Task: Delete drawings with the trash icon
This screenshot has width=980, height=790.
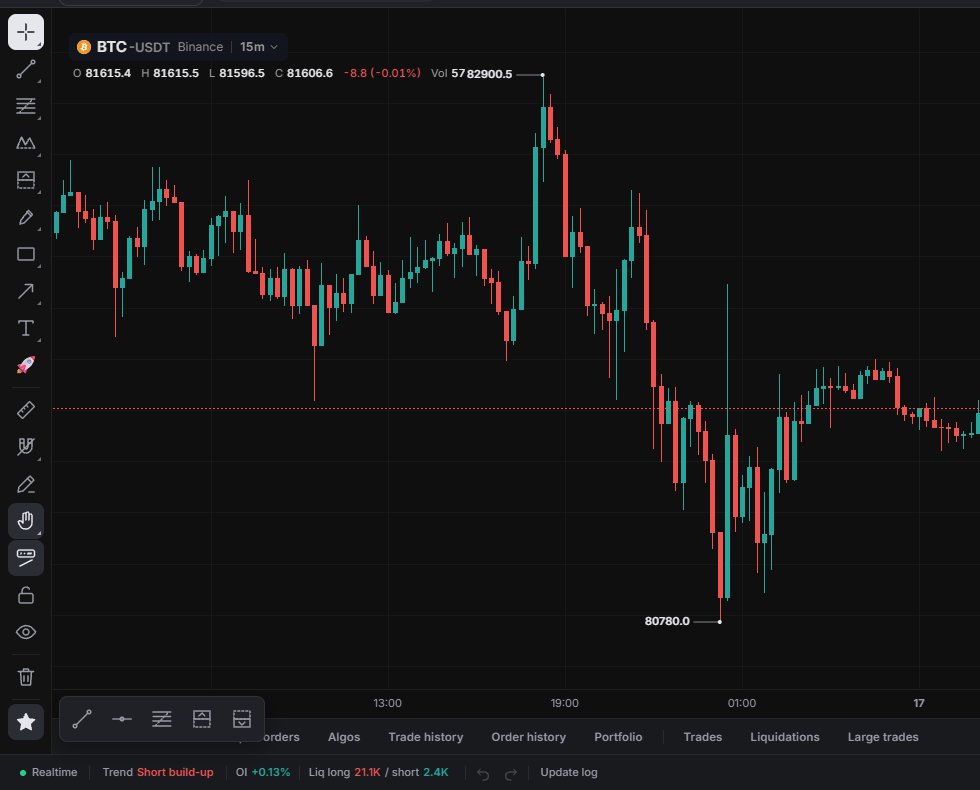Action: pos(26,677)
